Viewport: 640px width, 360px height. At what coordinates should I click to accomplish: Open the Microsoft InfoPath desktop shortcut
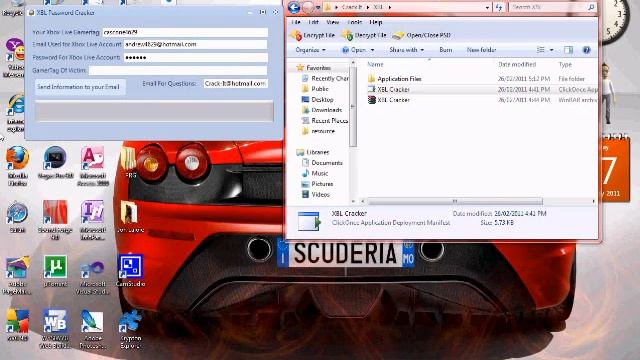coord(93,220)
